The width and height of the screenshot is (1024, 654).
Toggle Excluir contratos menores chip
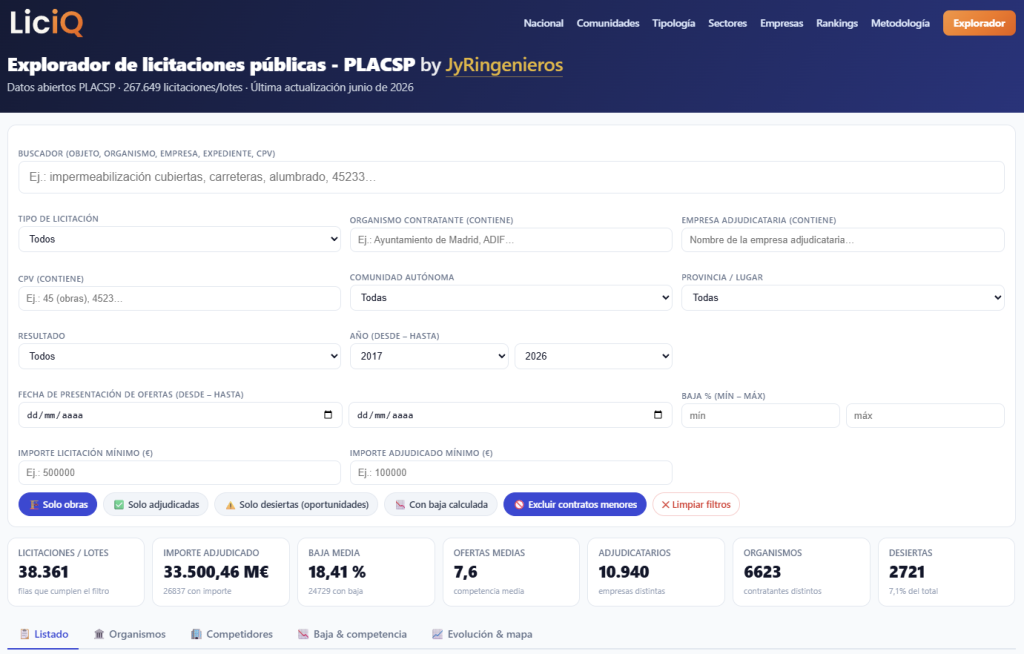[575, 504]
